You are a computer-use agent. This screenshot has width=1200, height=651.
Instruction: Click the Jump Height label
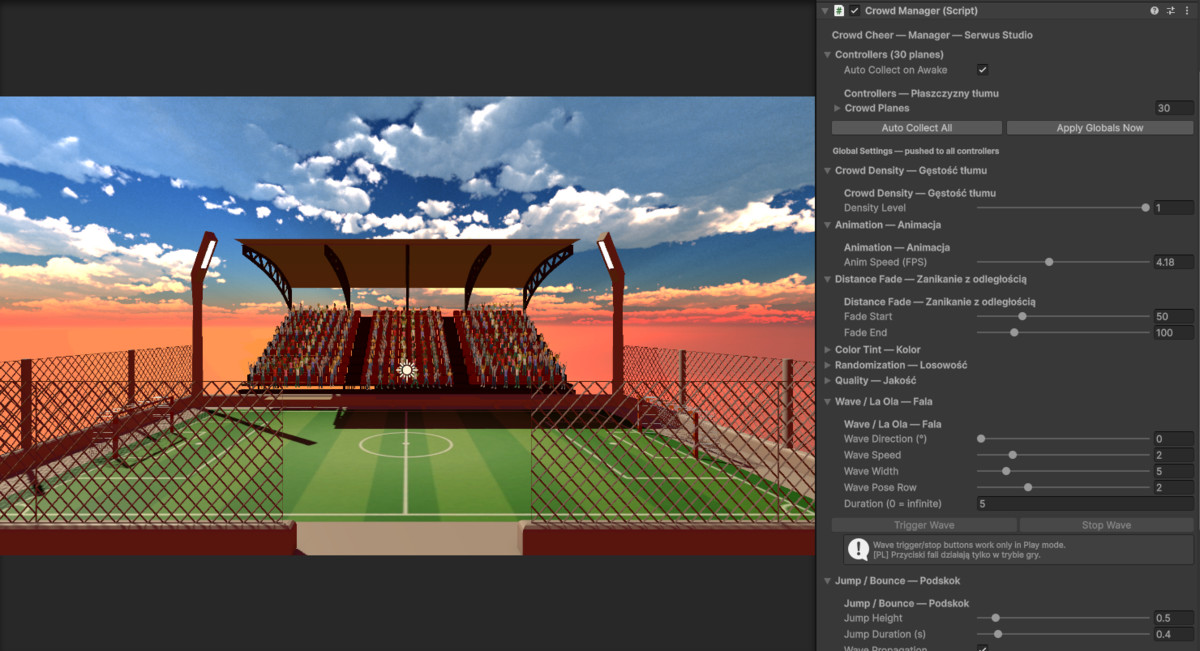click(x=873, y=618)
